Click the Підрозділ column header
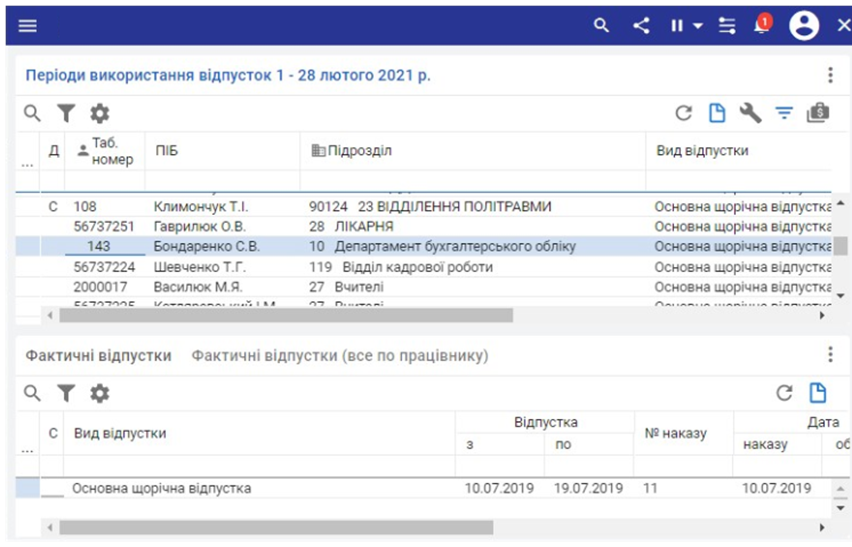852x547 pixels. tap(359, 150)
